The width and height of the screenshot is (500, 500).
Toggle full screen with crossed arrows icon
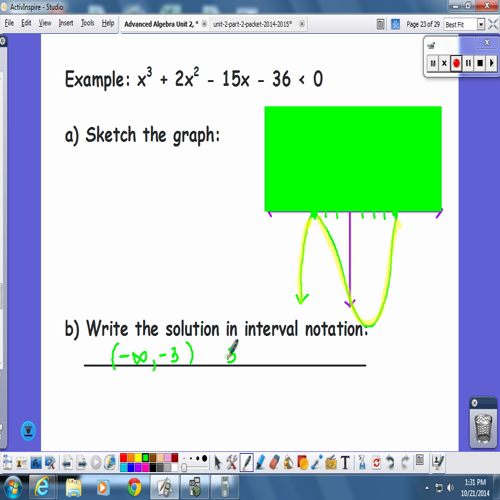pyautogui.click(x=493, y=24)
